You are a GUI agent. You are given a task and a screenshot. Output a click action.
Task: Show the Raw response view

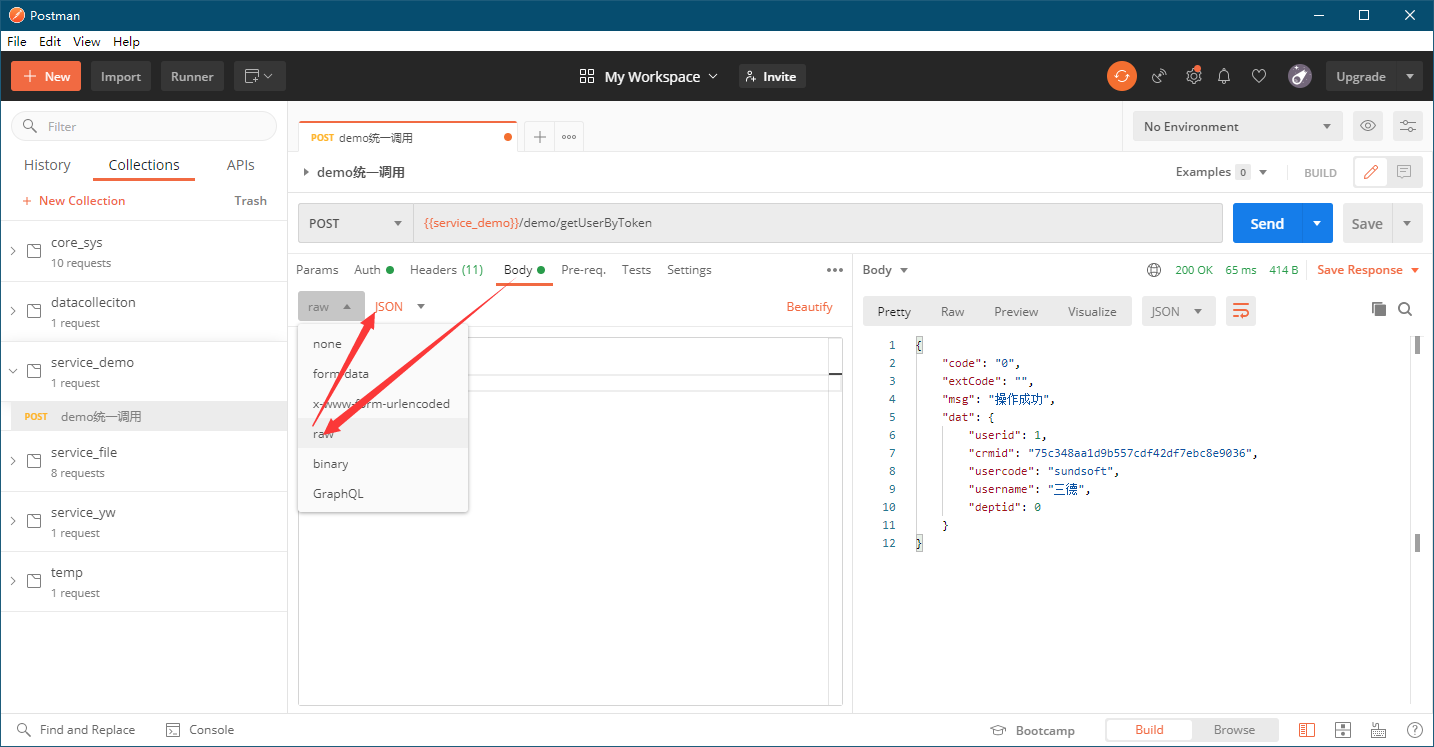952,311
